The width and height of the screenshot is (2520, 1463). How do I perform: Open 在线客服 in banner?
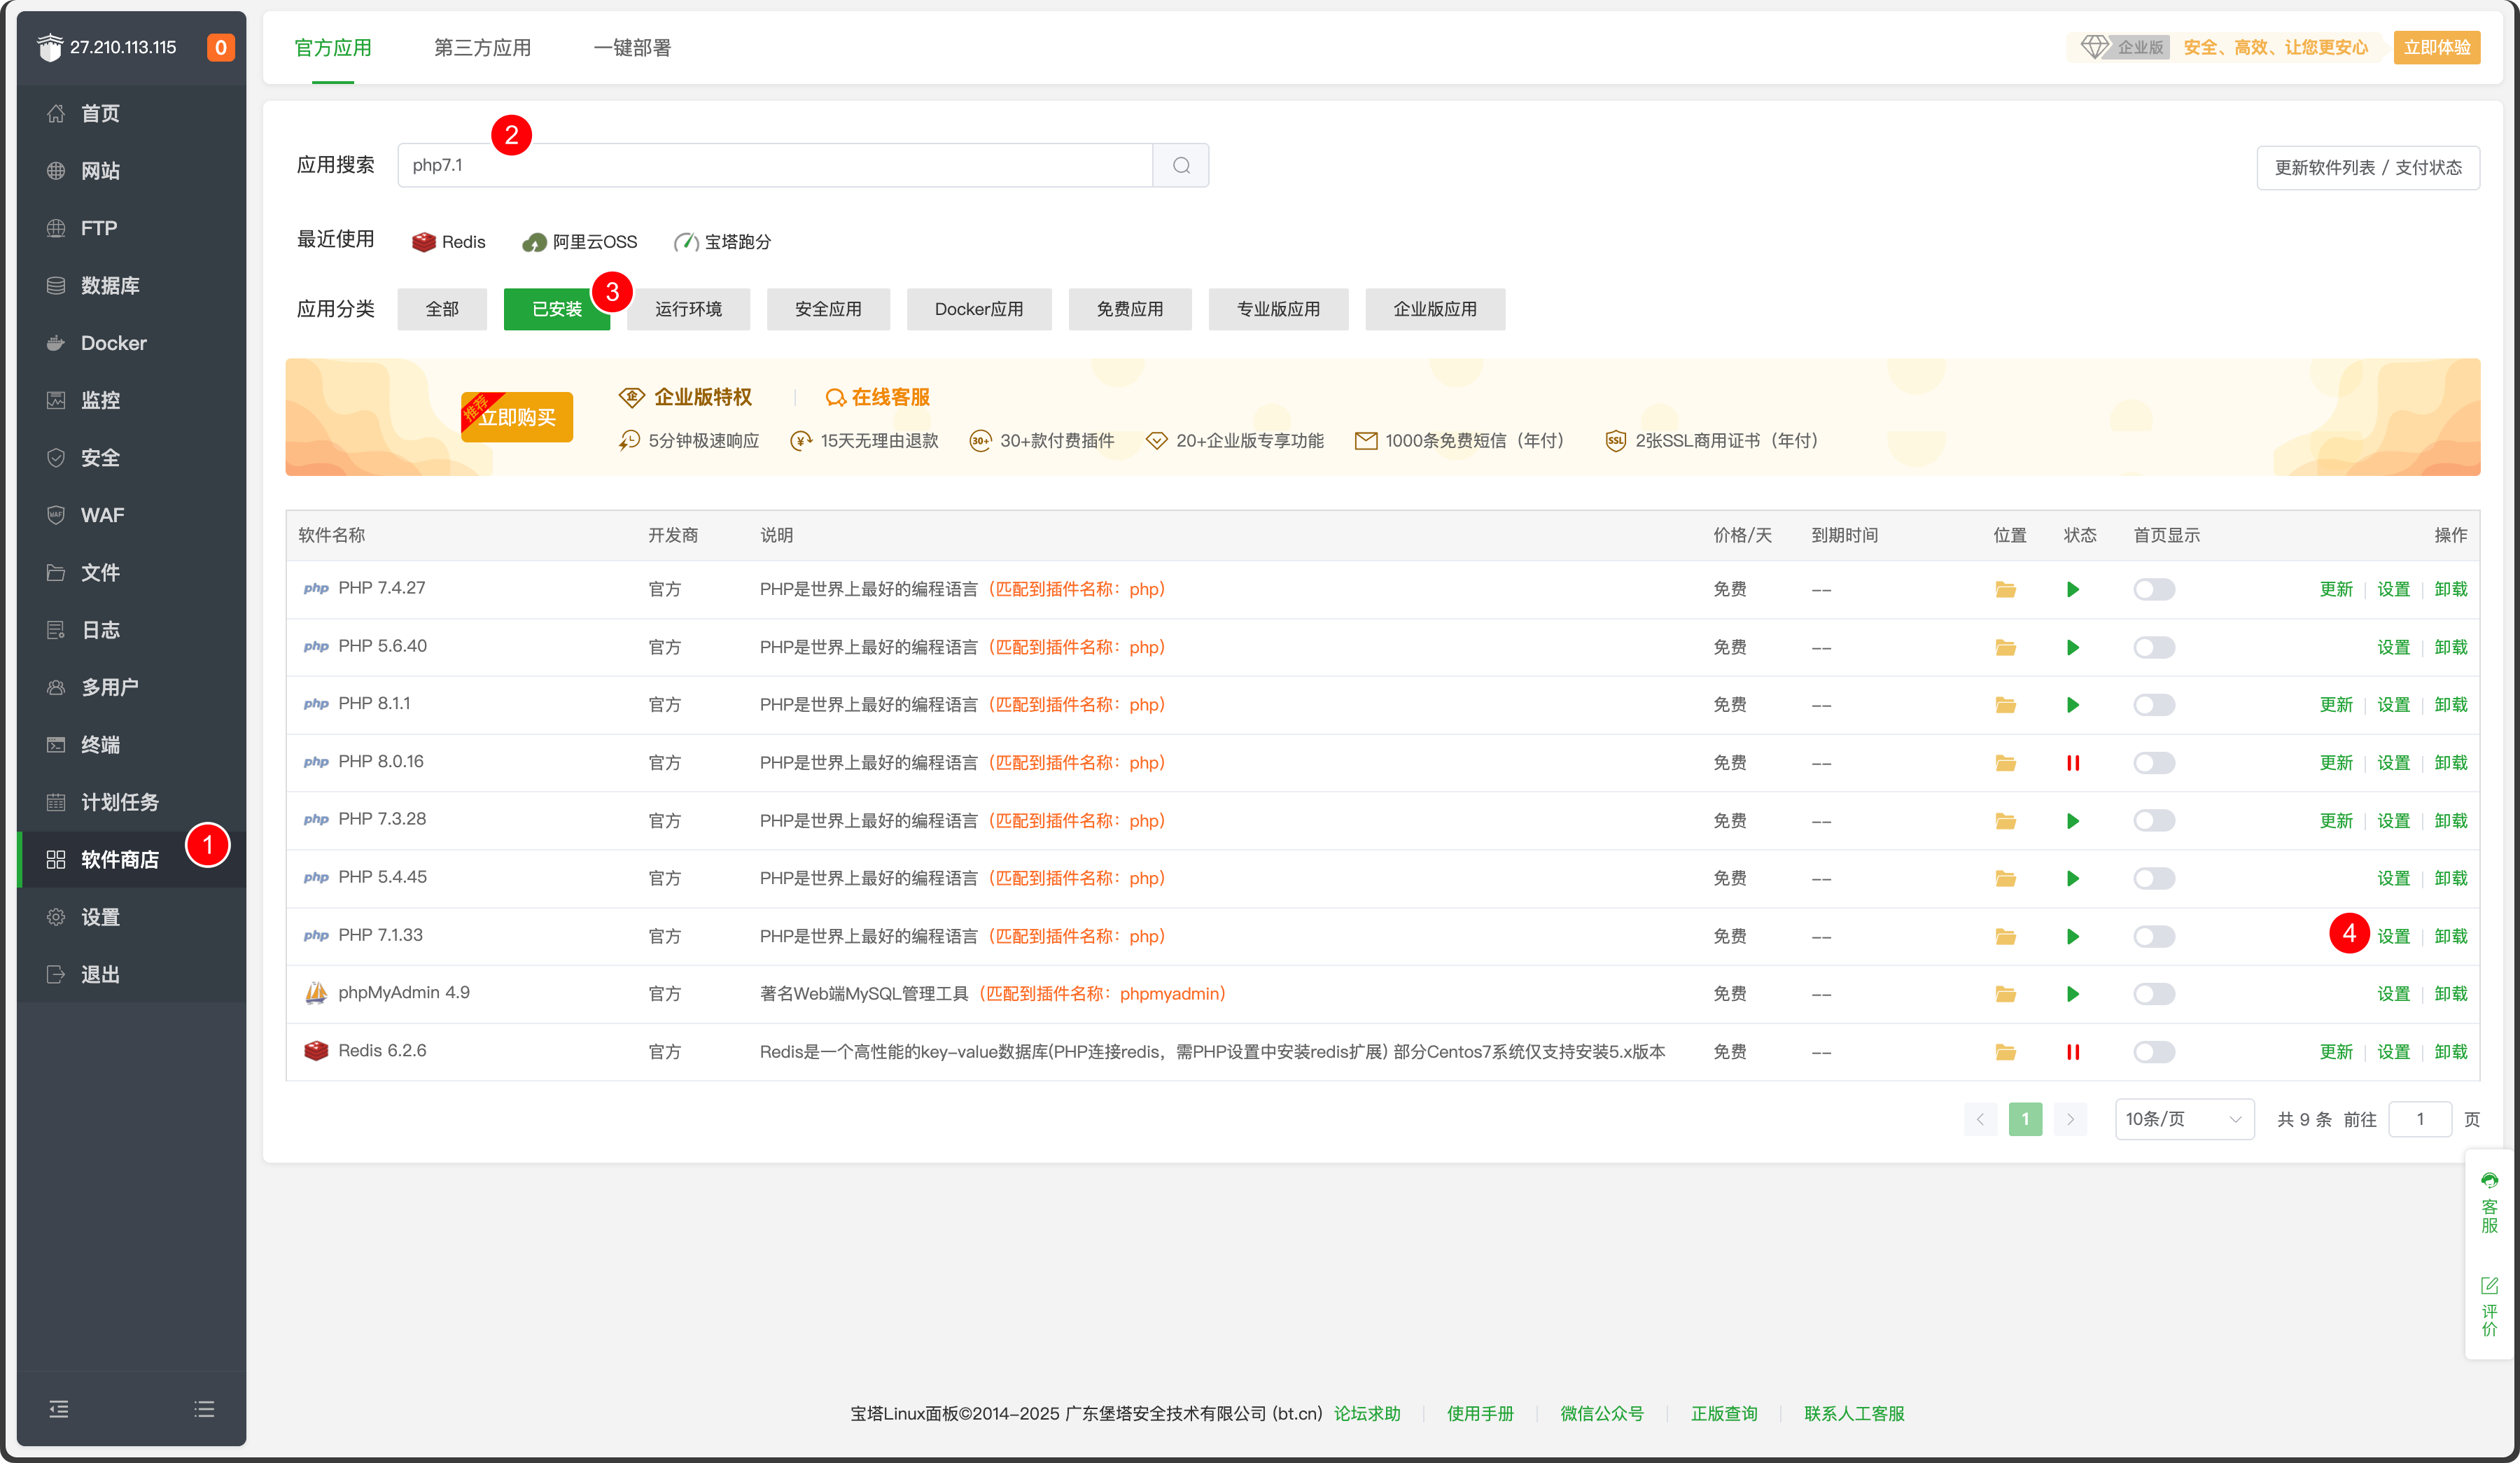click(878, 397)
